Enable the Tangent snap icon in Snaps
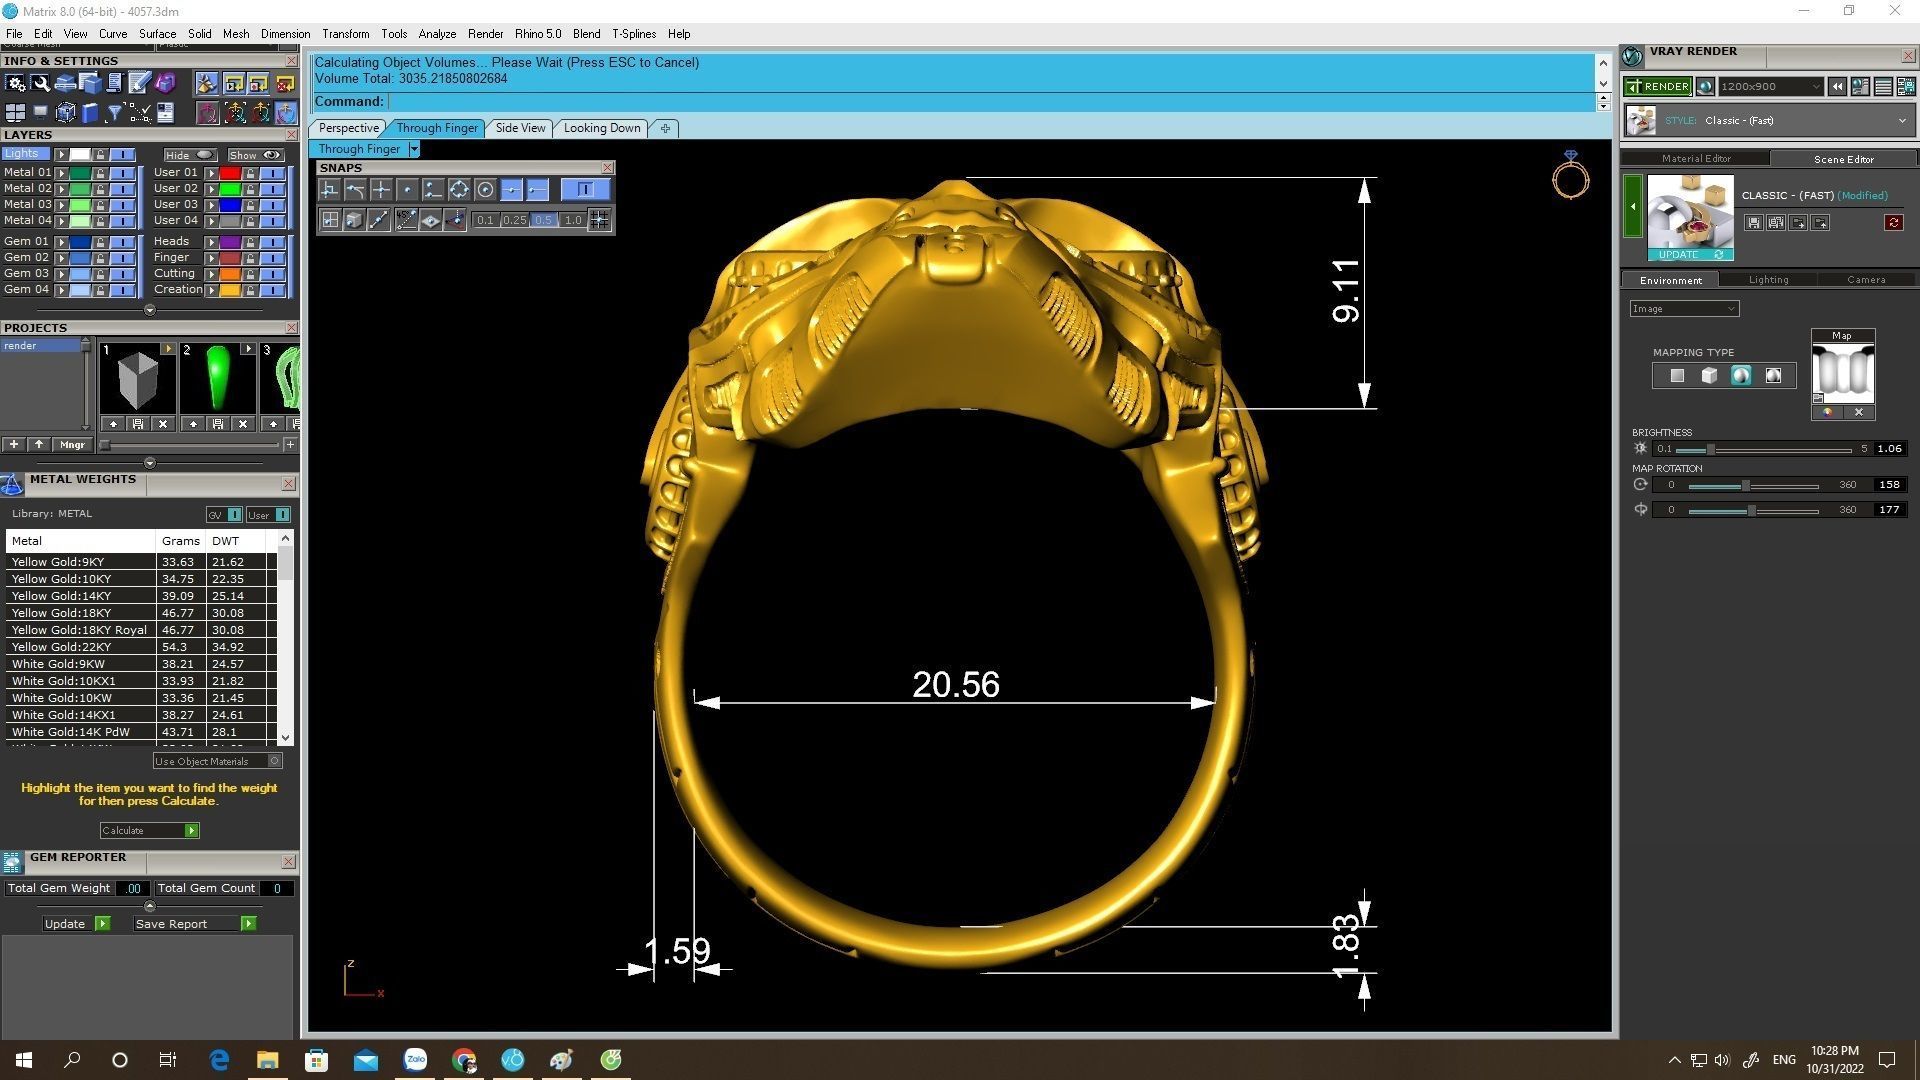1920x1080 pixels. [355, 190]
